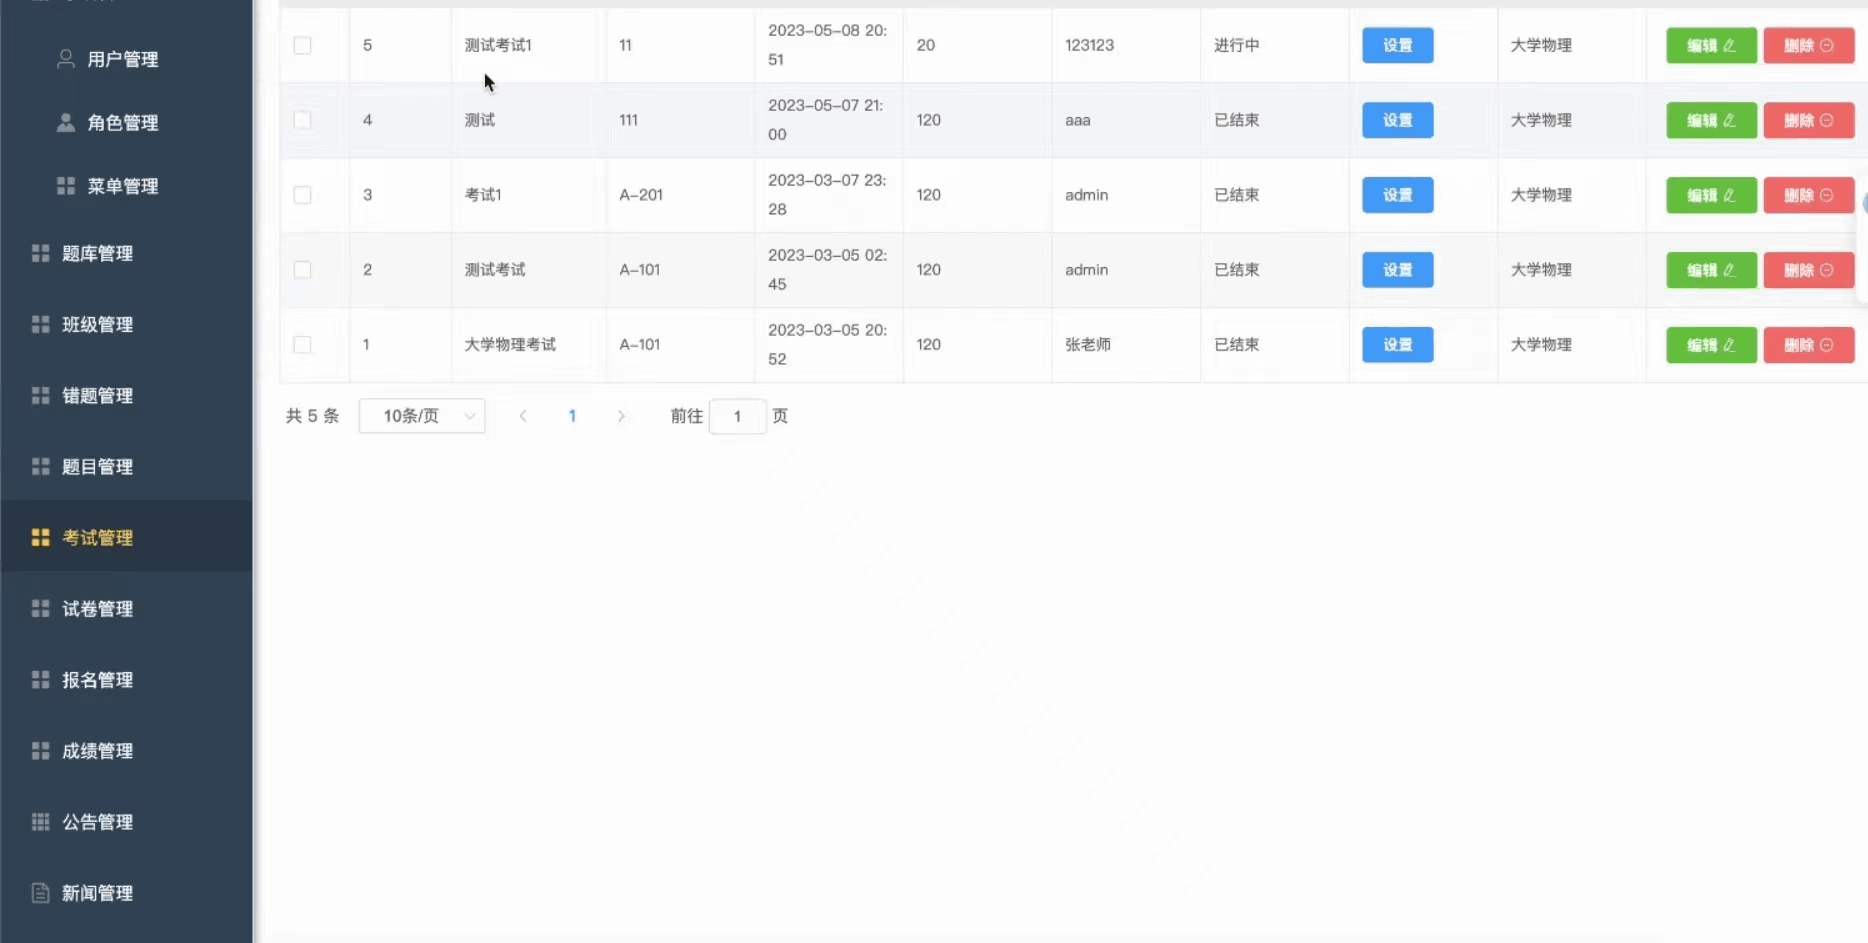Go to next page arrow
The height and width of the screenshot is (943, 1868).
click(621, 416)
